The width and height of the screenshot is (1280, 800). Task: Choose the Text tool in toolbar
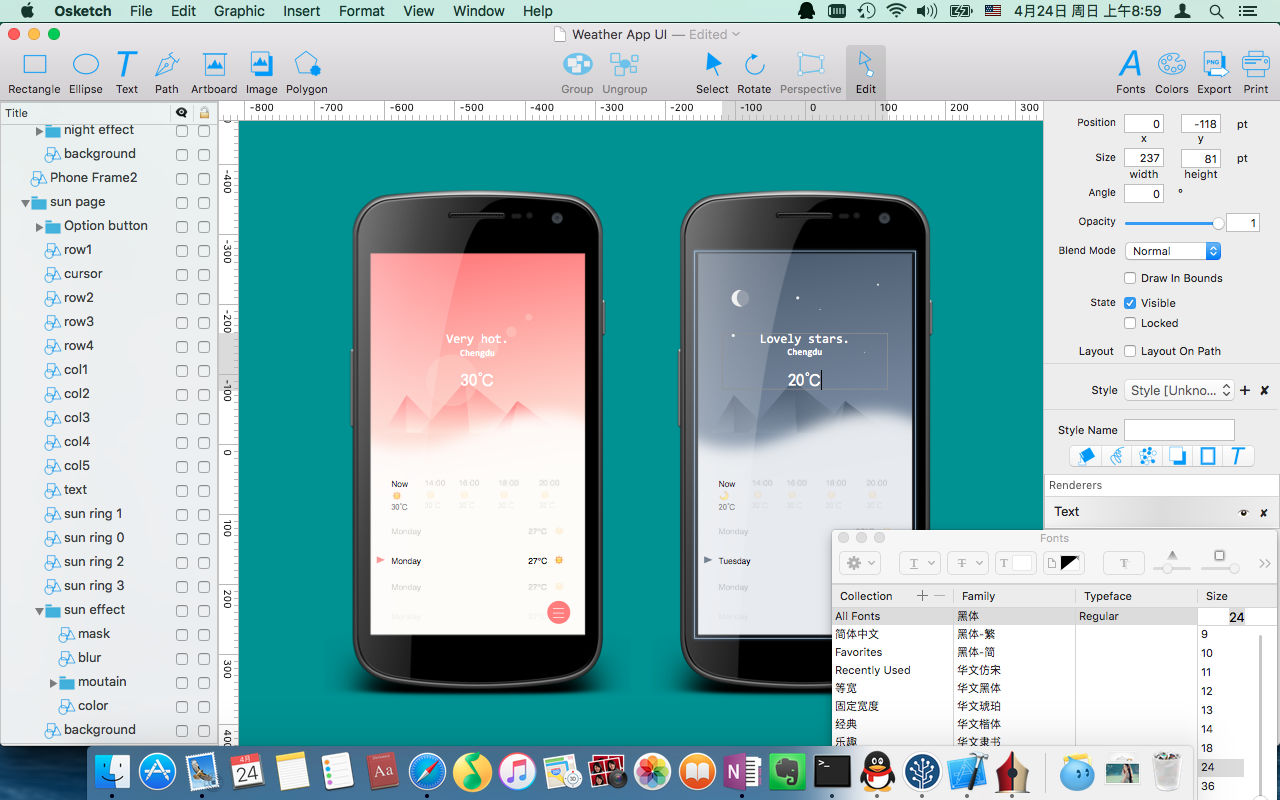[x=126, y=73]
